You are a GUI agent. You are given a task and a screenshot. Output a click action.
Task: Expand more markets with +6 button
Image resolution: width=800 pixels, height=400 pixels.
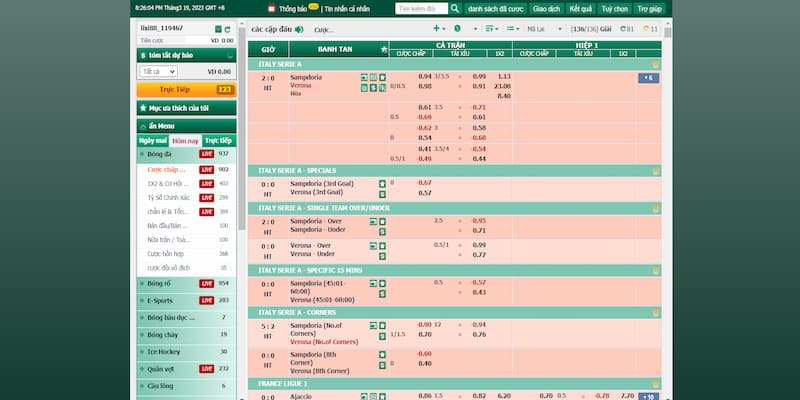648,78
